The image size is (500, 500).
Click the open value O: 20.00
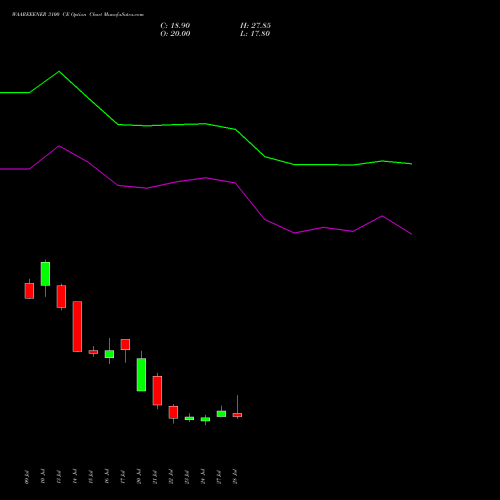point(175,34)
